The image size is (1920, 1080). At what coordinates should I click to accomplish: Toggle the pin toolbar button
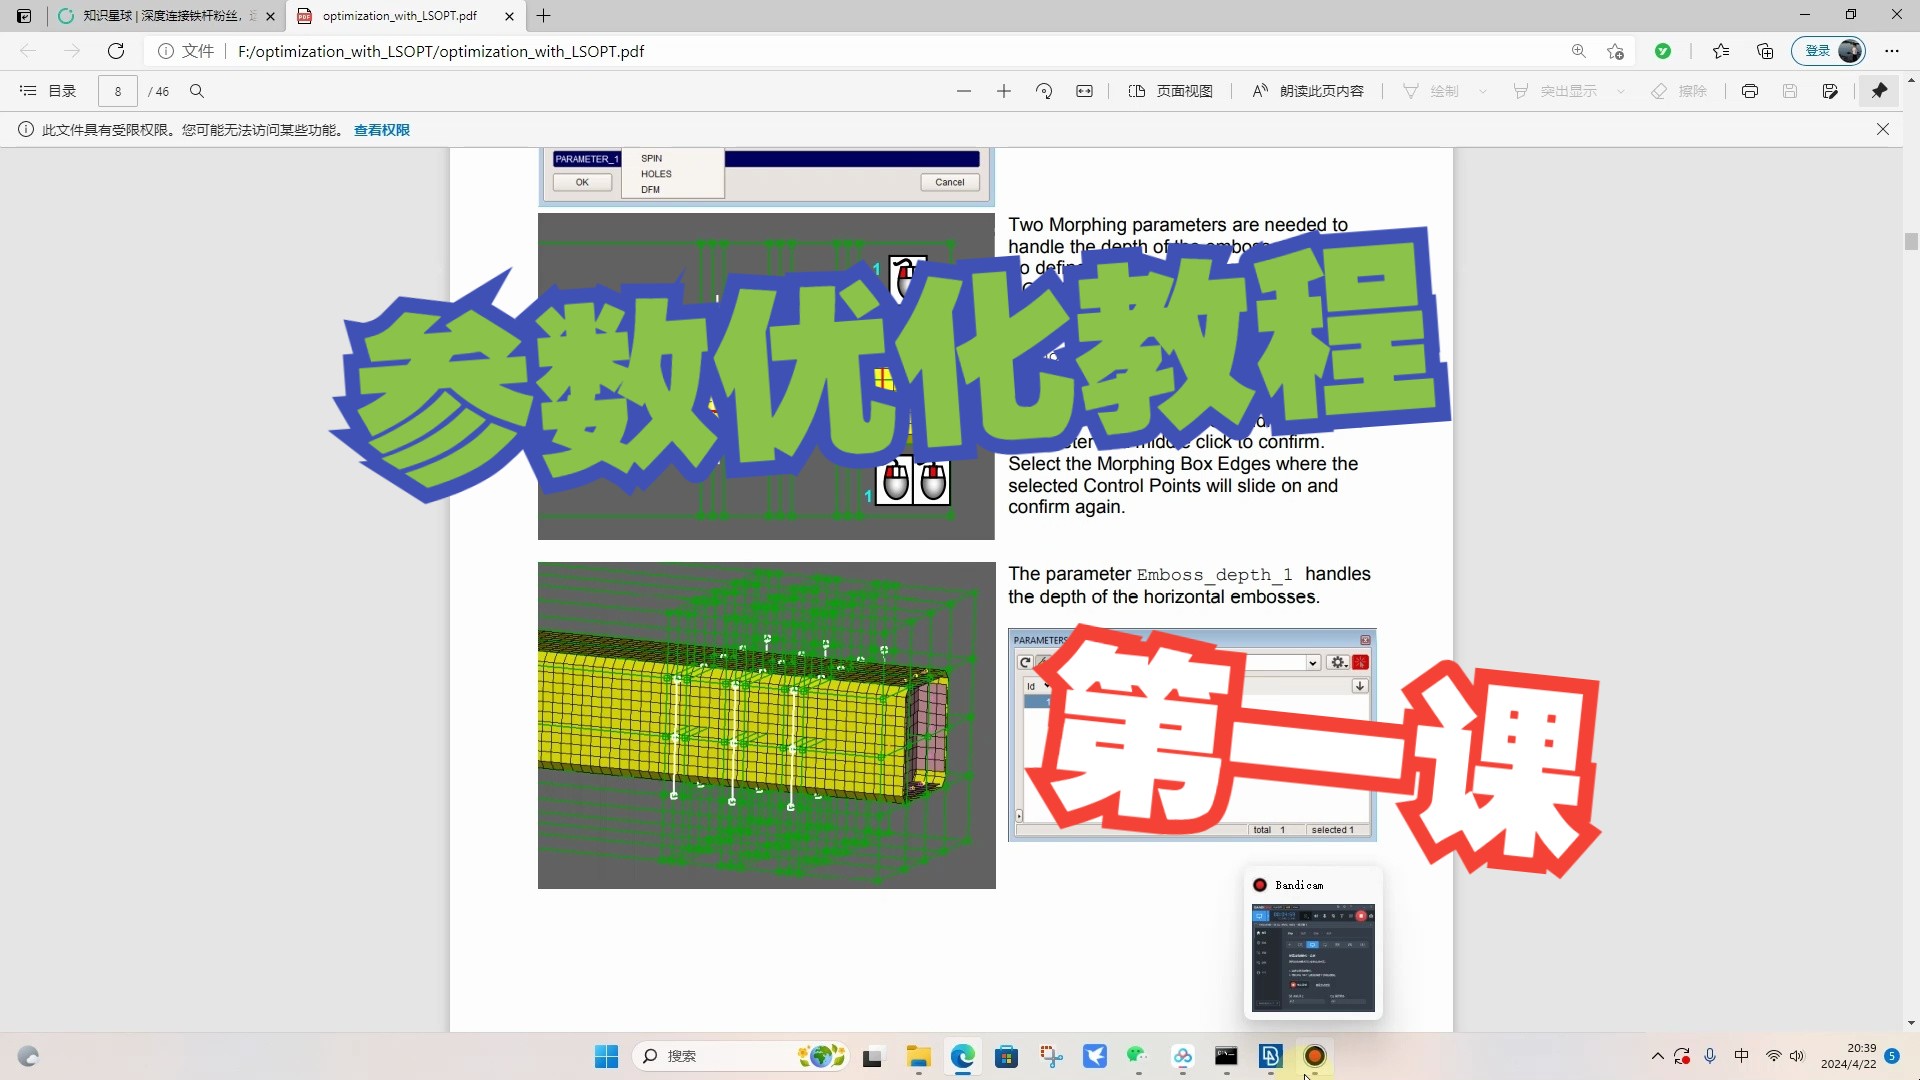1879,91
